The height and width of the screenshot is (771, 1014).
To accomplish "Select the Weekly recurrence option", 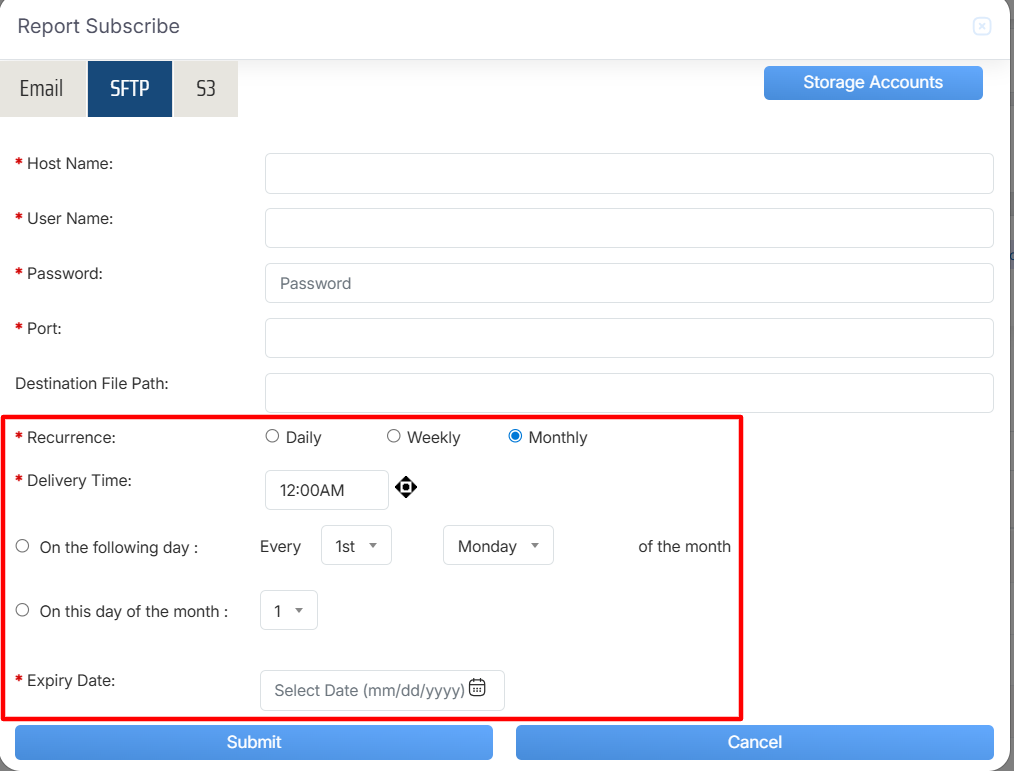I will pos(393,436).
